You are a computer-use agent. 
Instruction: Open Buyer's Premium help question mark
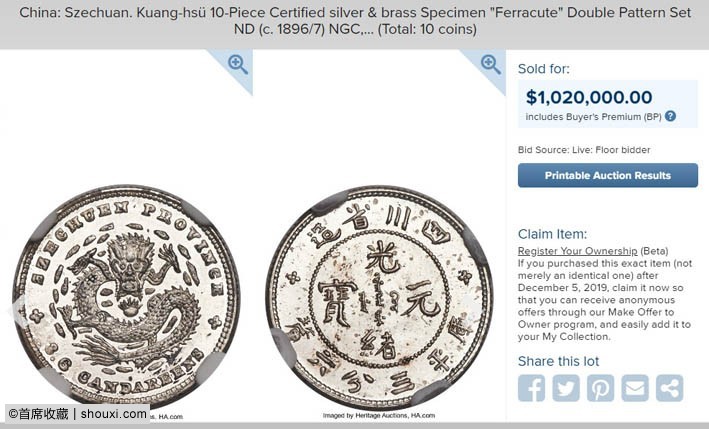[x=671, y=116]
